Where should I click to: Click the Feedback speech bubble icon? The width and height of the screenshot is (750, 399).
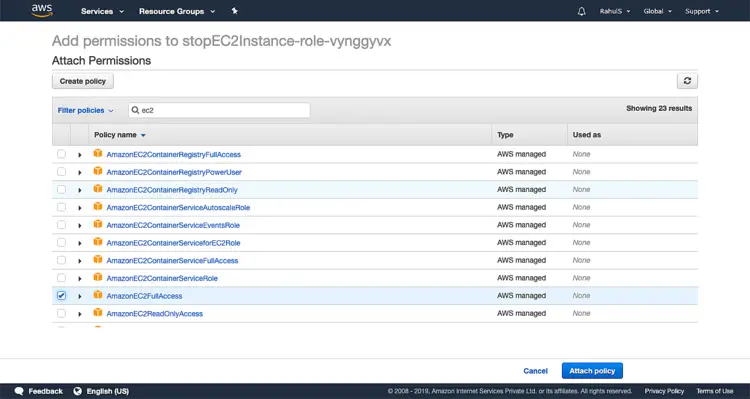pos(19,391)
